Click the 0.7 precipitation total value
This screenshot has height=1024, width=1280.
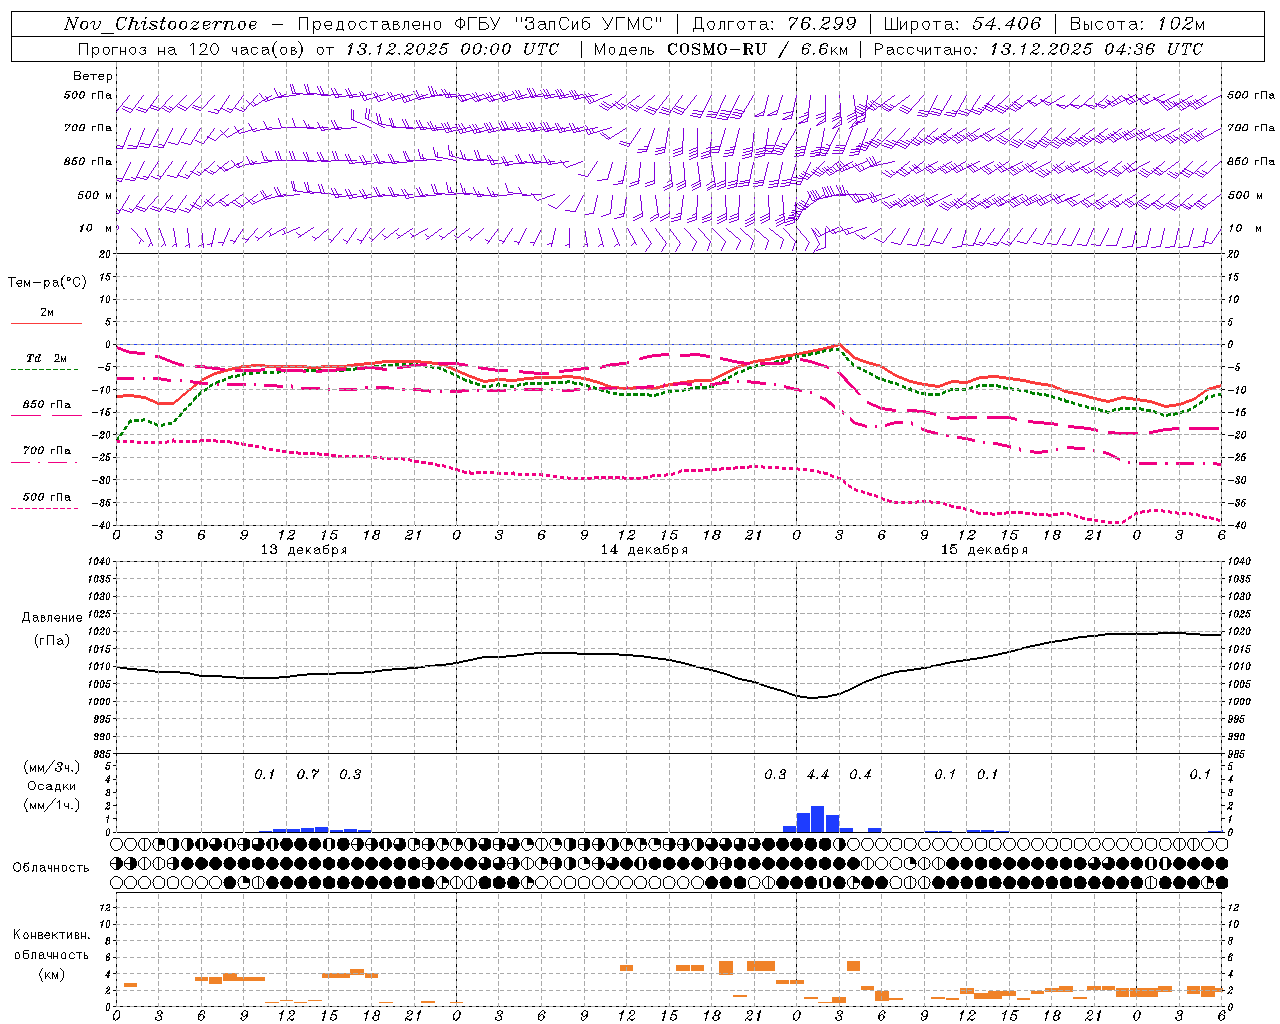click(308, 774)
